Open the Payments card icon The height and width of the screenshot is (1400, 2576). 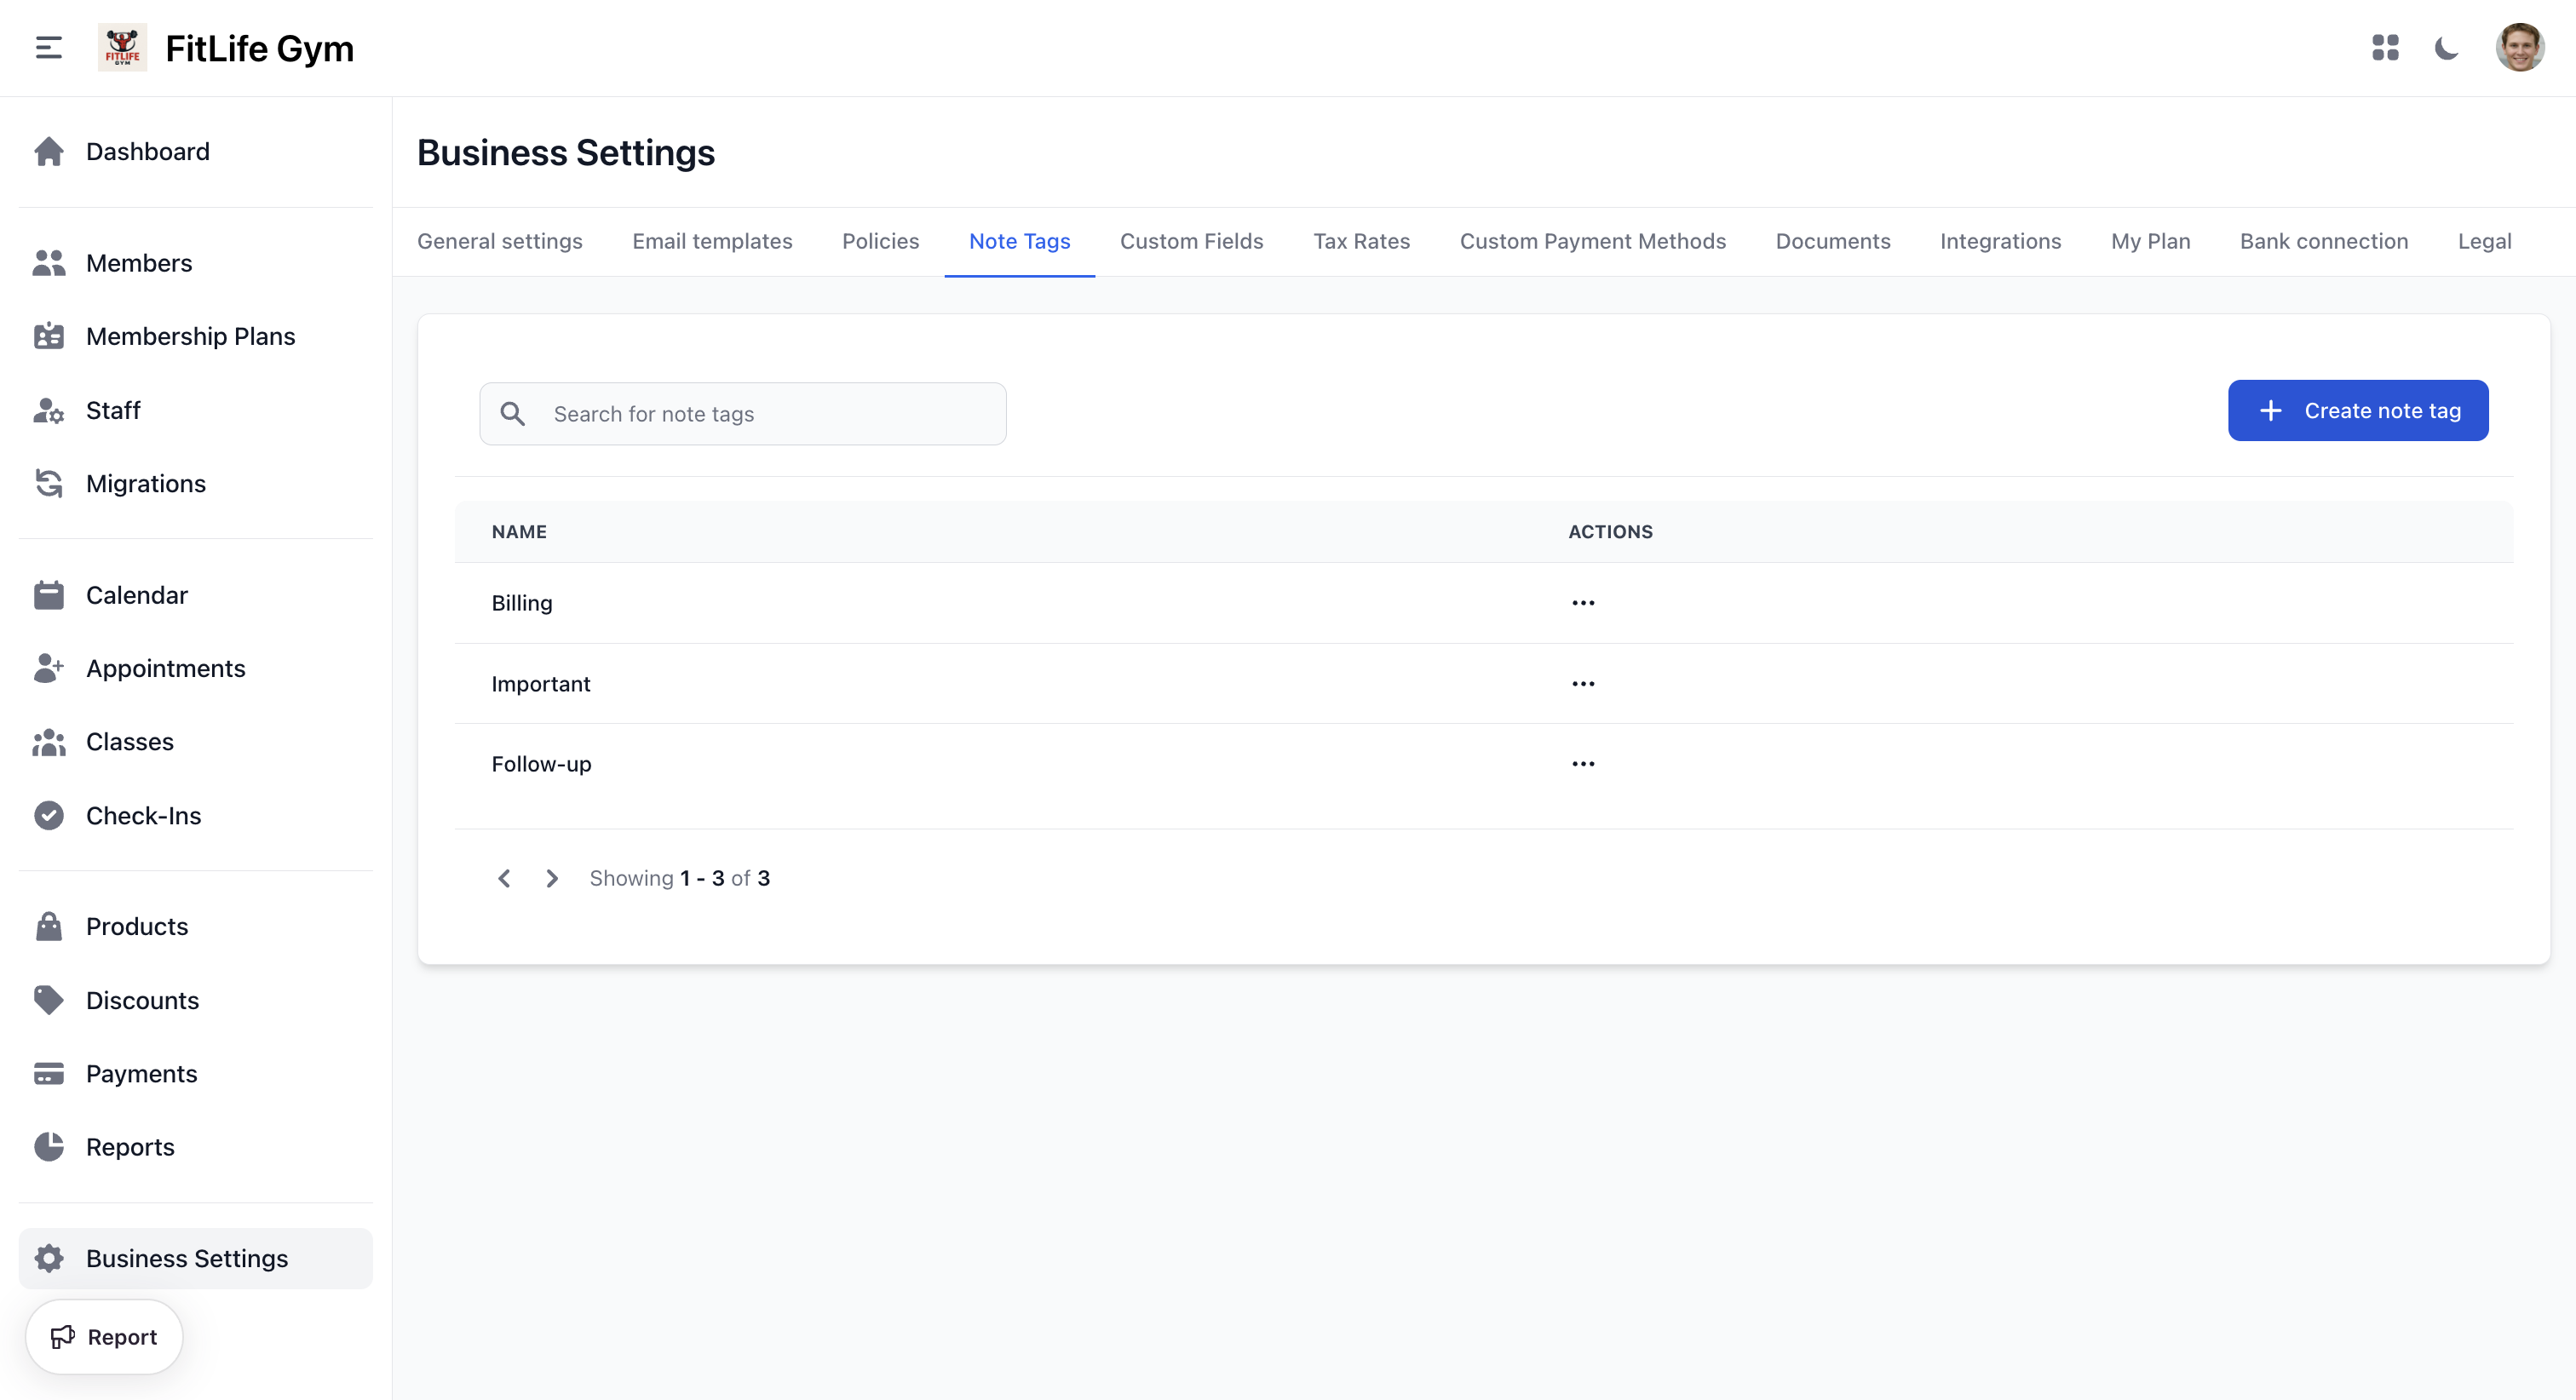point(48,1073)
